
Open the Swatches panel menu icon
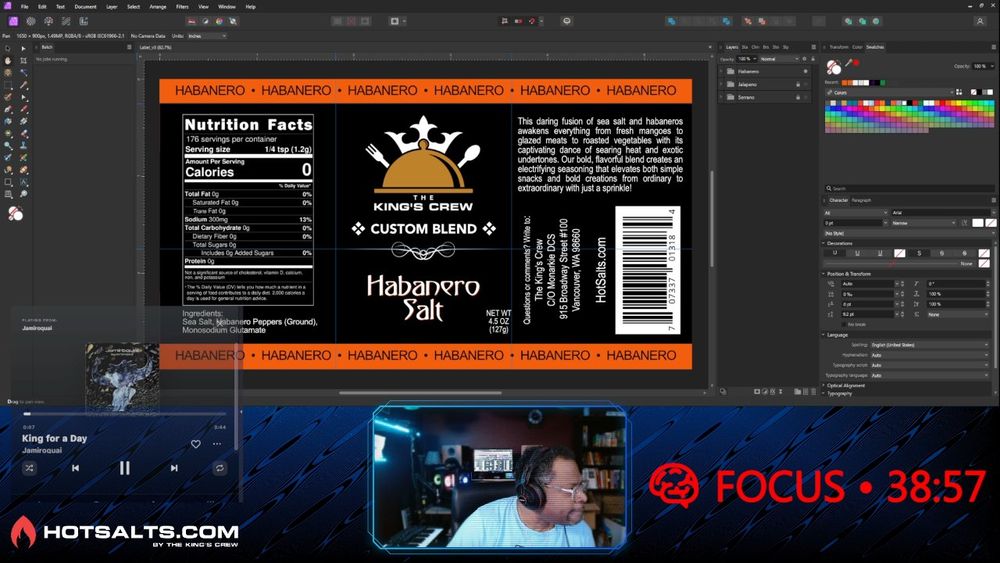coord(994,47)
